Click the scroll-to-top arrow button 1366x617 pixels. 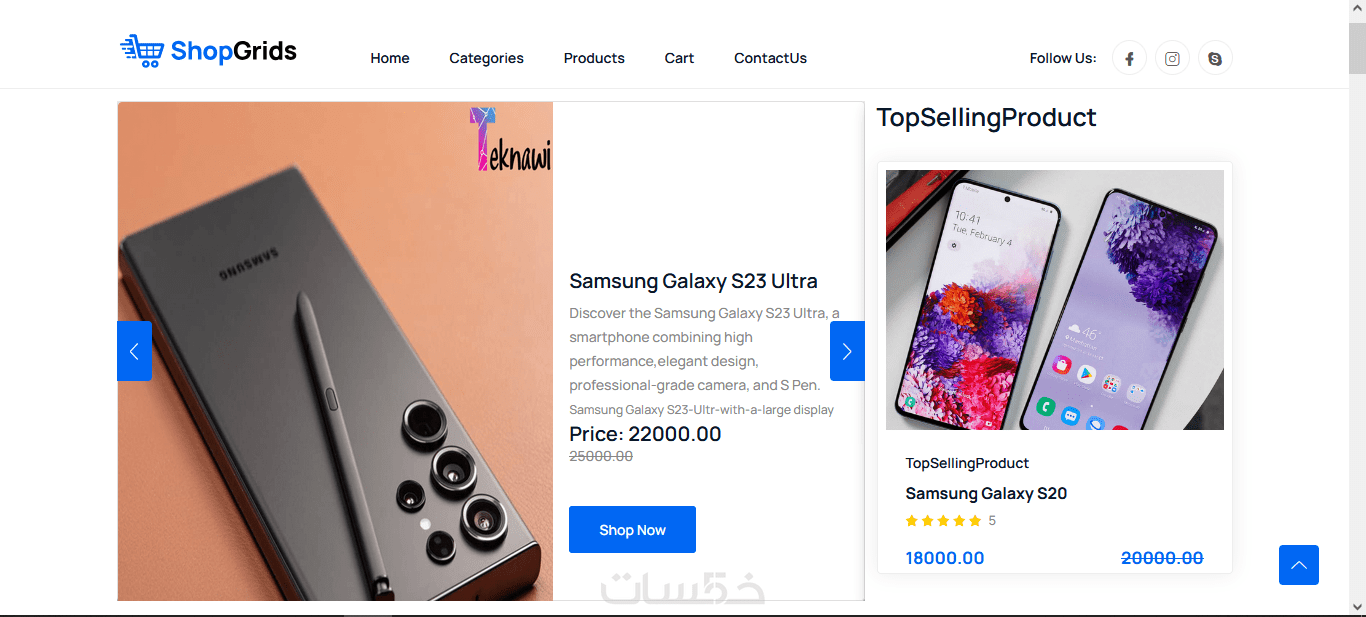1298,565
